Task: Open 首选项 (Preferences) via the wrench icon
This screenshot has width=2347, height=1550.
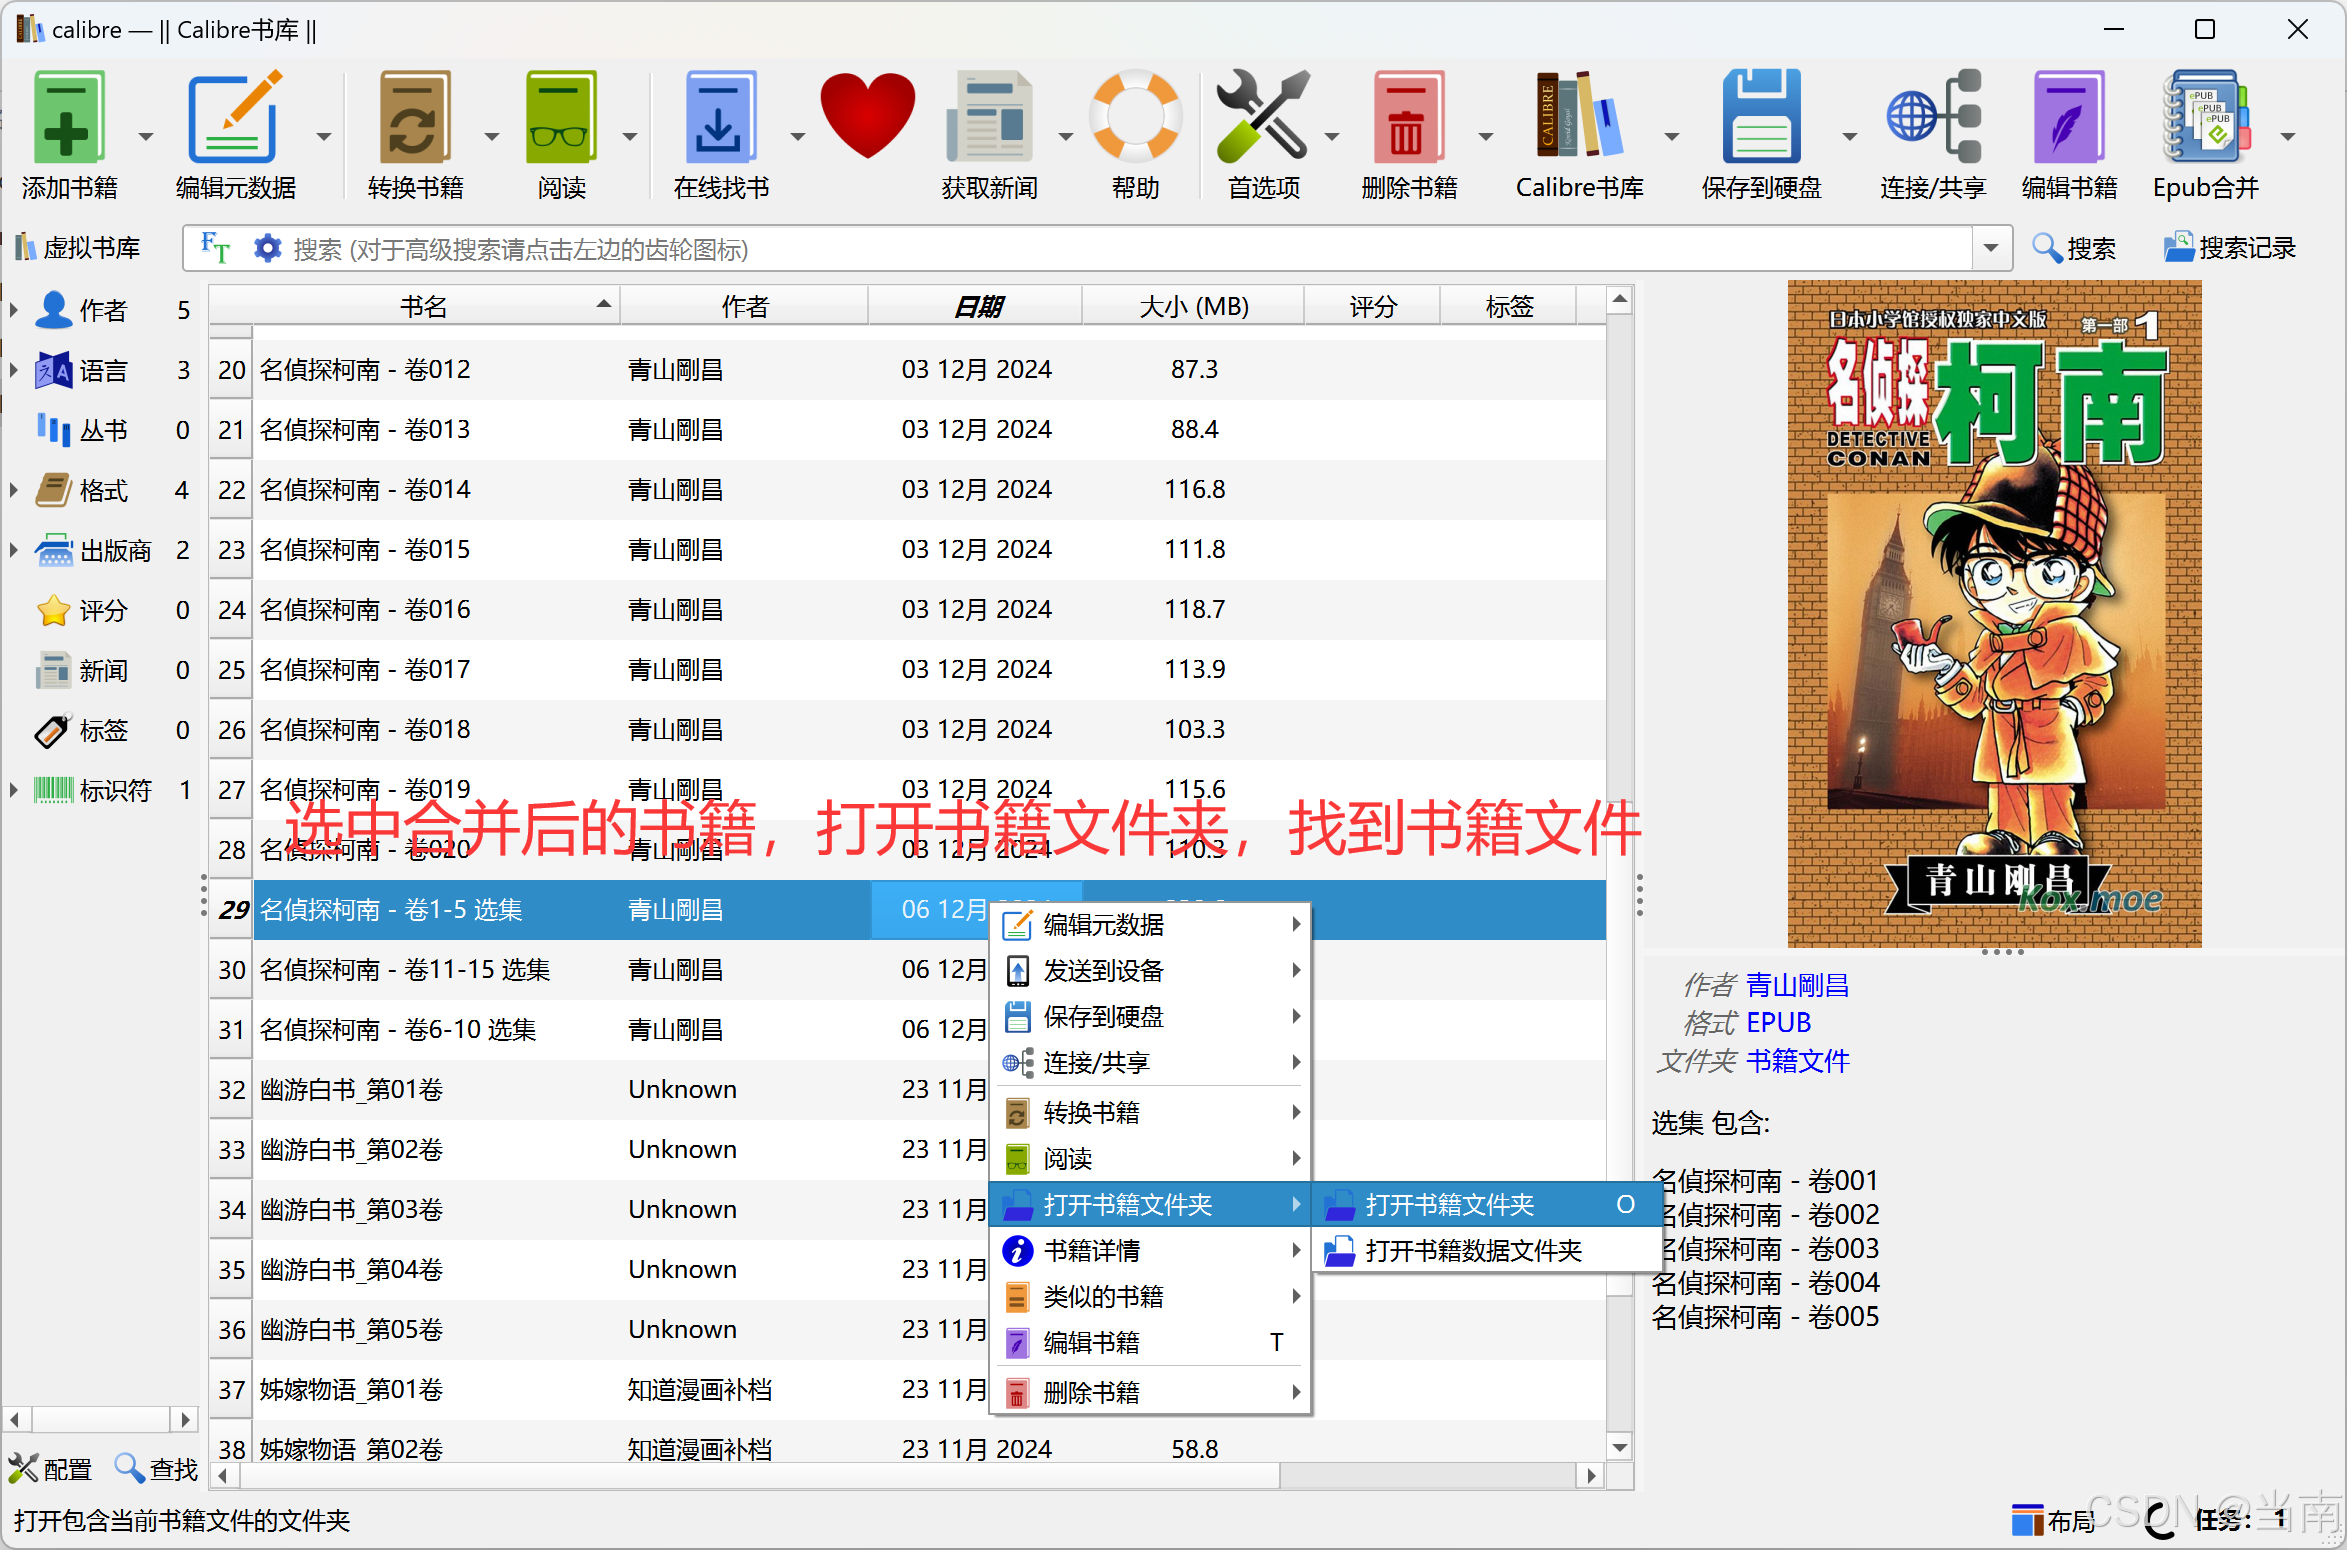Action: [x=1262, y=115]
